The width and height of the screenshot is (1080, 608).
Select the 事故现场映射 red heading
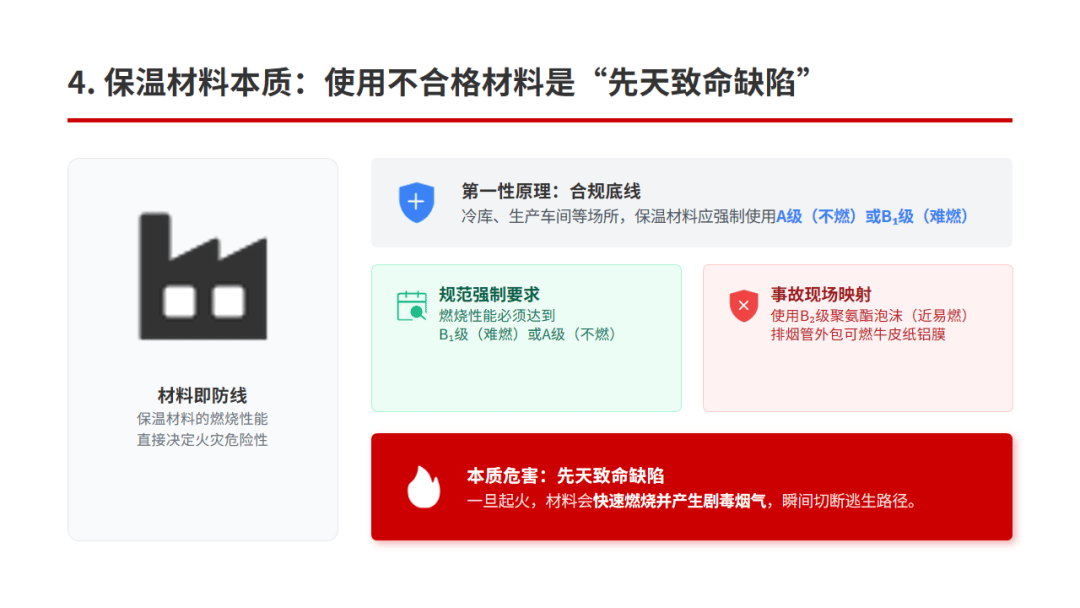click(x=821, y=295)
